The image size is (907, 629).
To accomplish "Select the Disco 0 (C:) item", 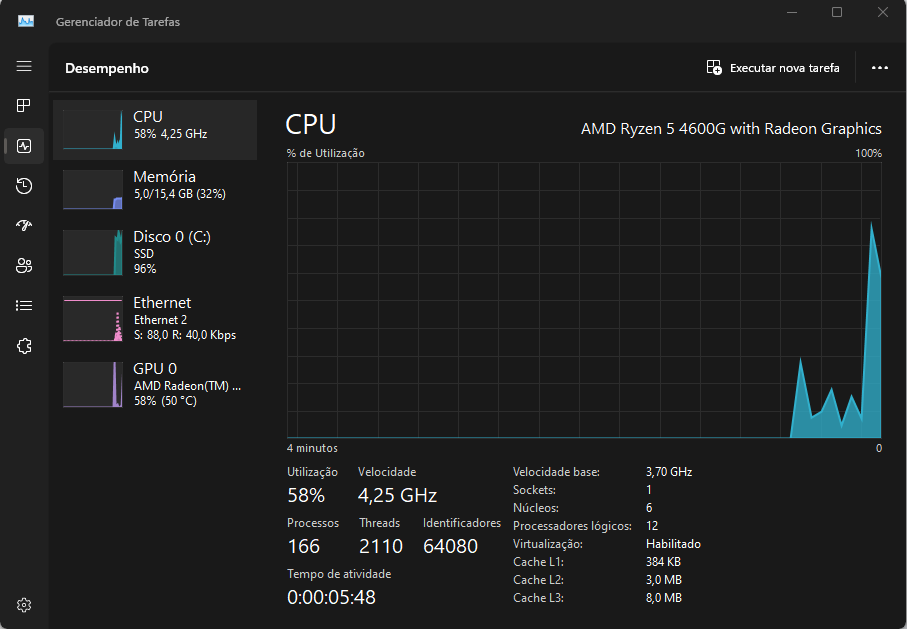I will tap(155, 252).
